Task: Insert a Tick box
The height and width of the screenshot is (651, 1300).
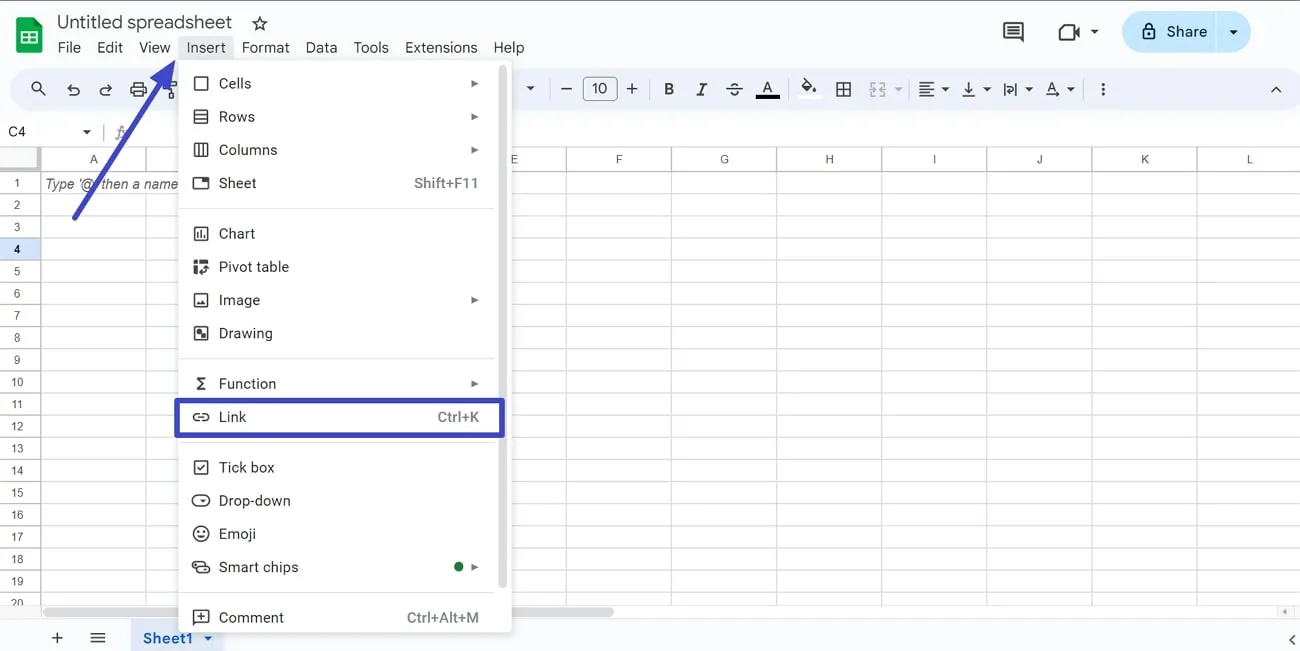Action: (x=337, y=467)
